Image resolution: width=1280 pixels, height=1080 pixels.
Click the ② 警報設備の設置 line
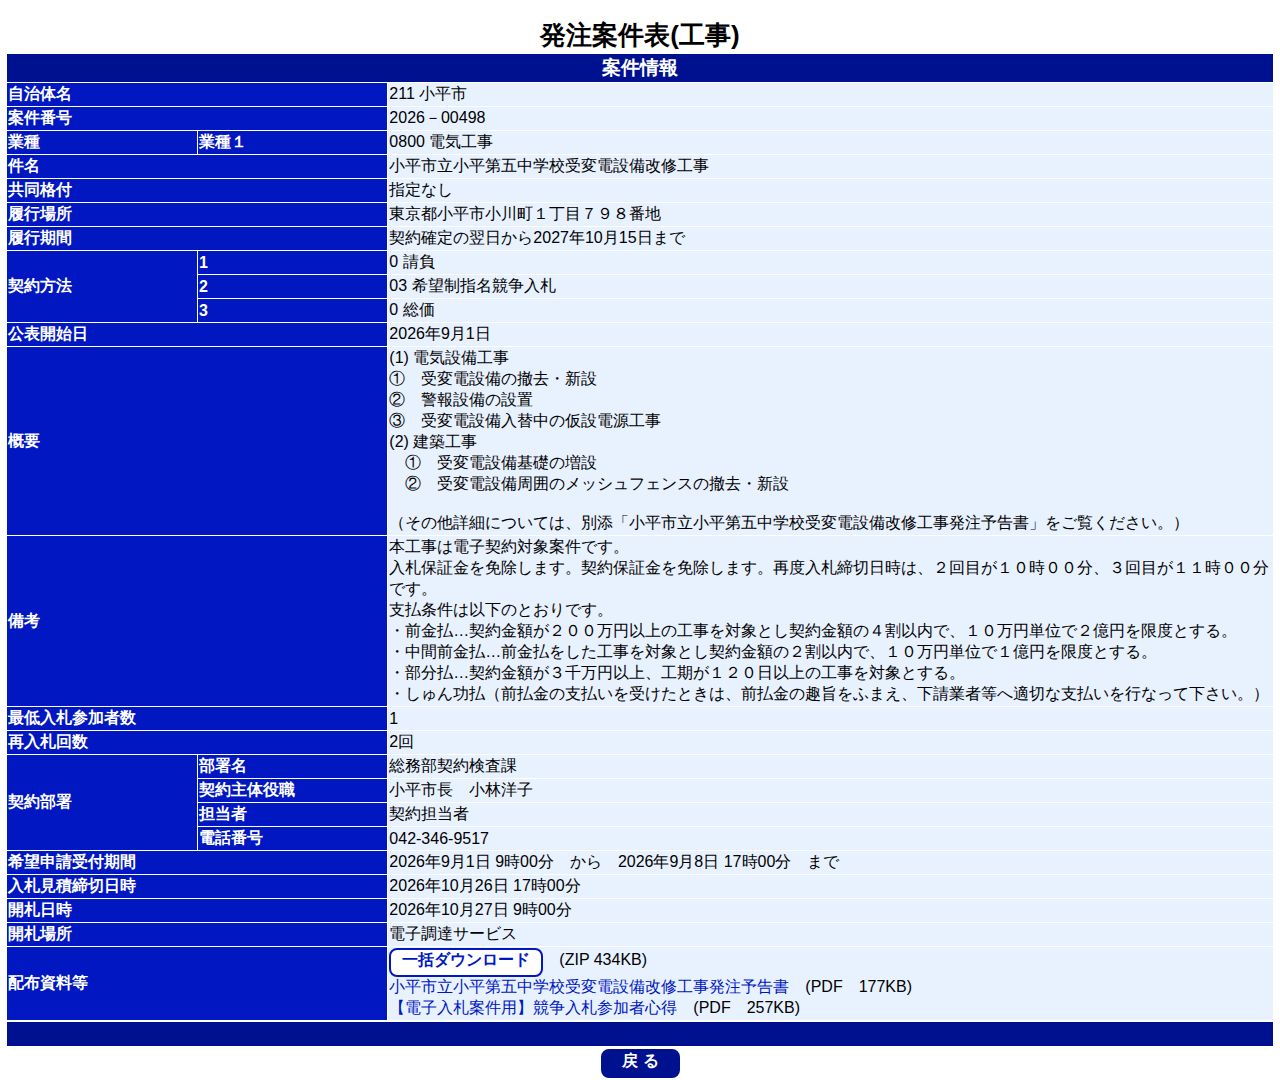coord(461,400)
